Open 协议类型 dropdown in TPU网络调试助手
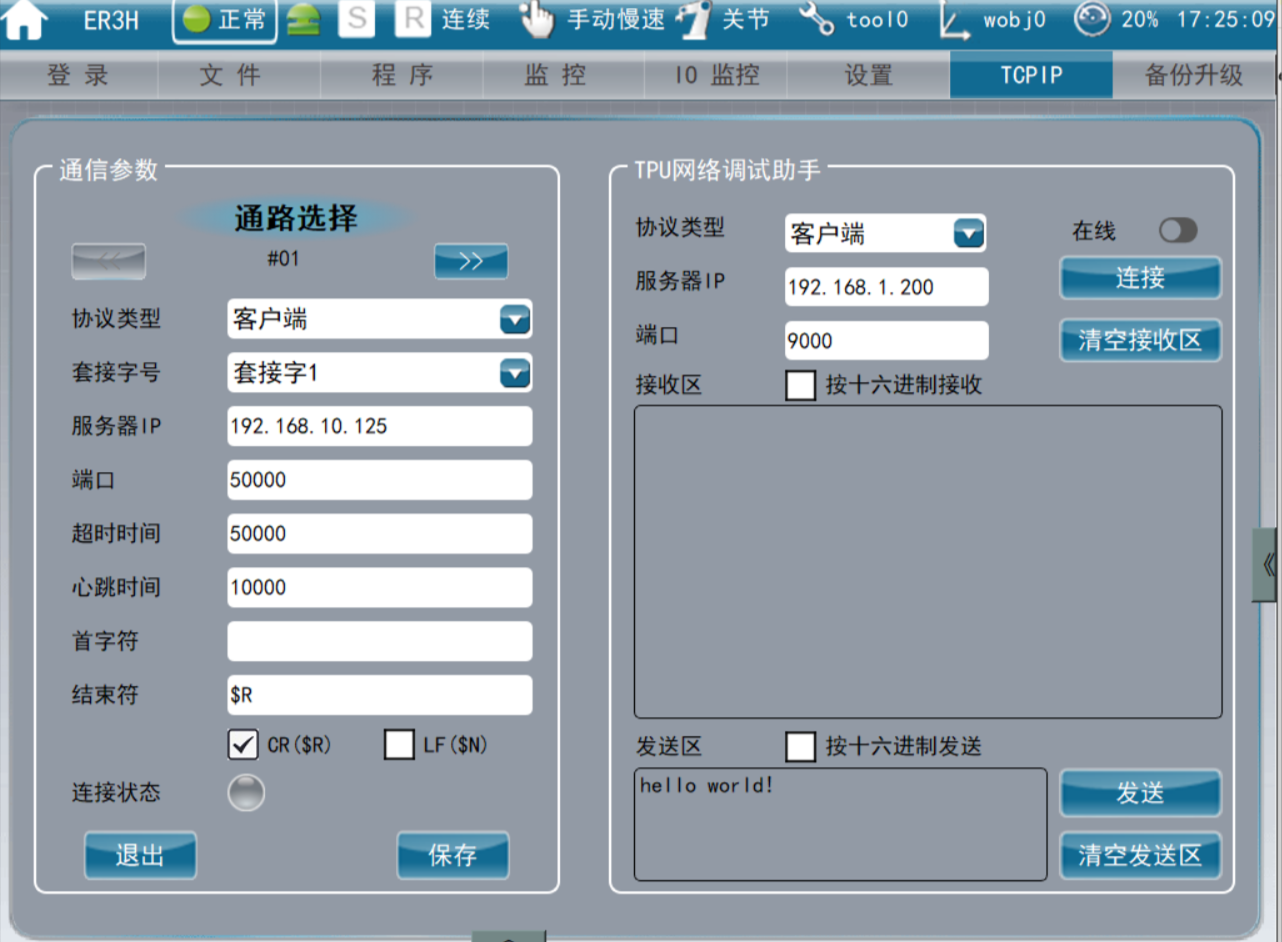 click(886, 233)
